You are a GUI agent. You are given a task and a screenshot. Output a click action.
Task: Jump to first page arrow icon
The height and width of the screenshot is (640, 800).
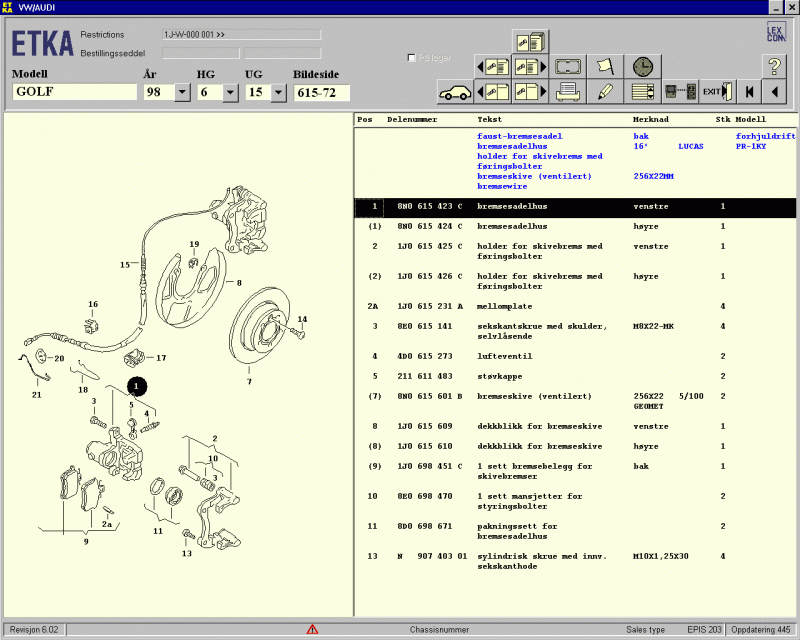tap(747, 92)
